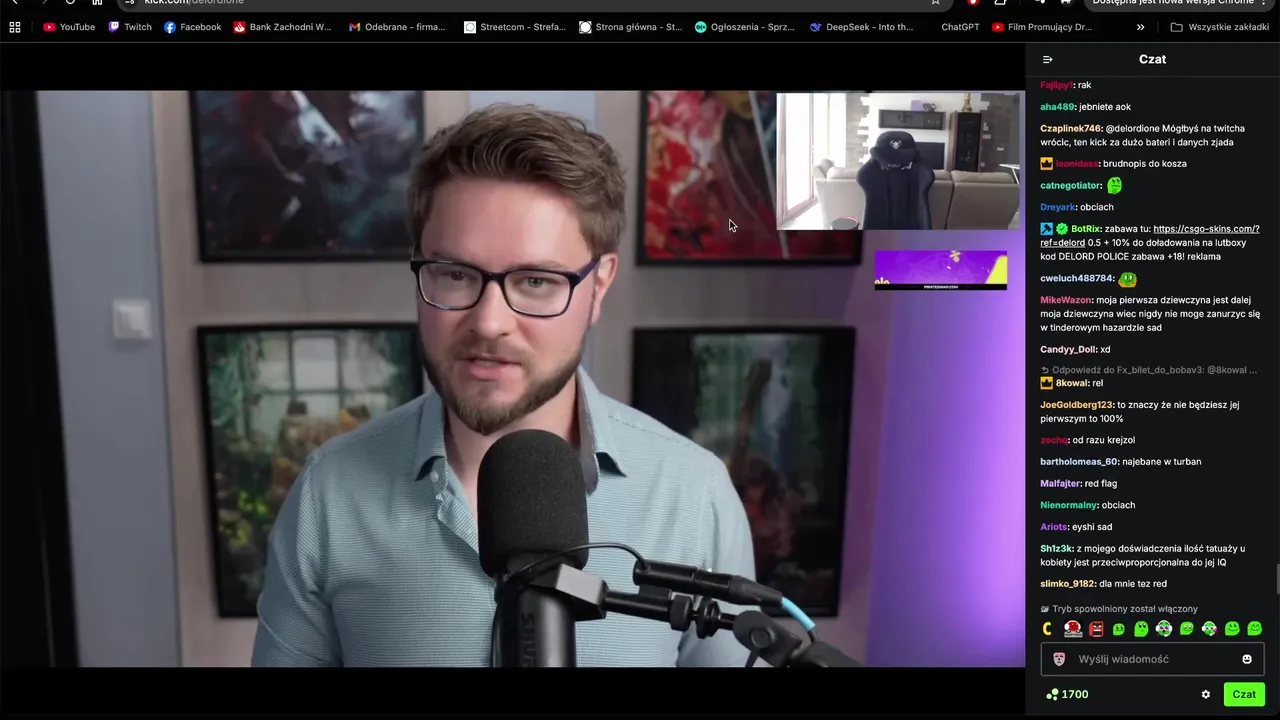Screen dimensions: 1280x720
Task: Click the Tryb spowolniony został włączony notice
Action: click(x=1119, y=609)
